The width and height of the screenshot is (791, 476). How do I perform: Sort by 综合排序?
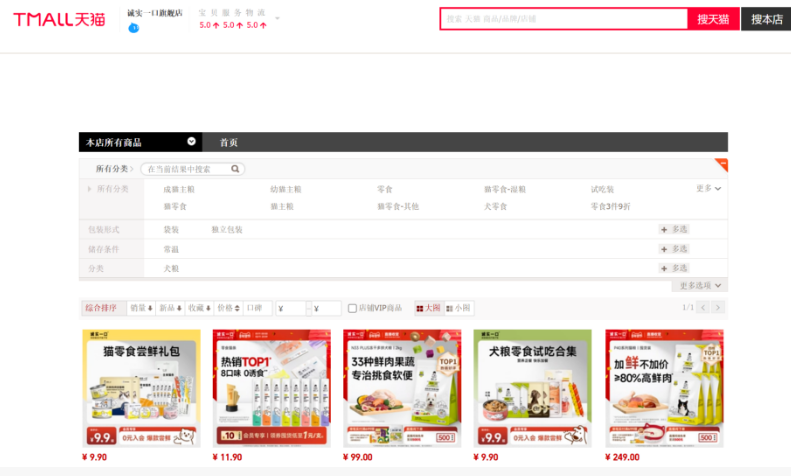(103, 308)
